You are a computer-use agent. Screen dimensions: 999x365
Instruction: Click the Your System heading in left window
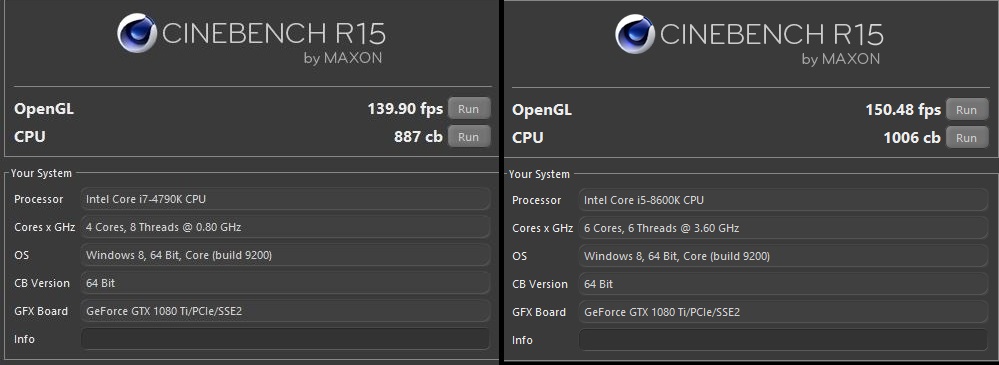point(41,173)
